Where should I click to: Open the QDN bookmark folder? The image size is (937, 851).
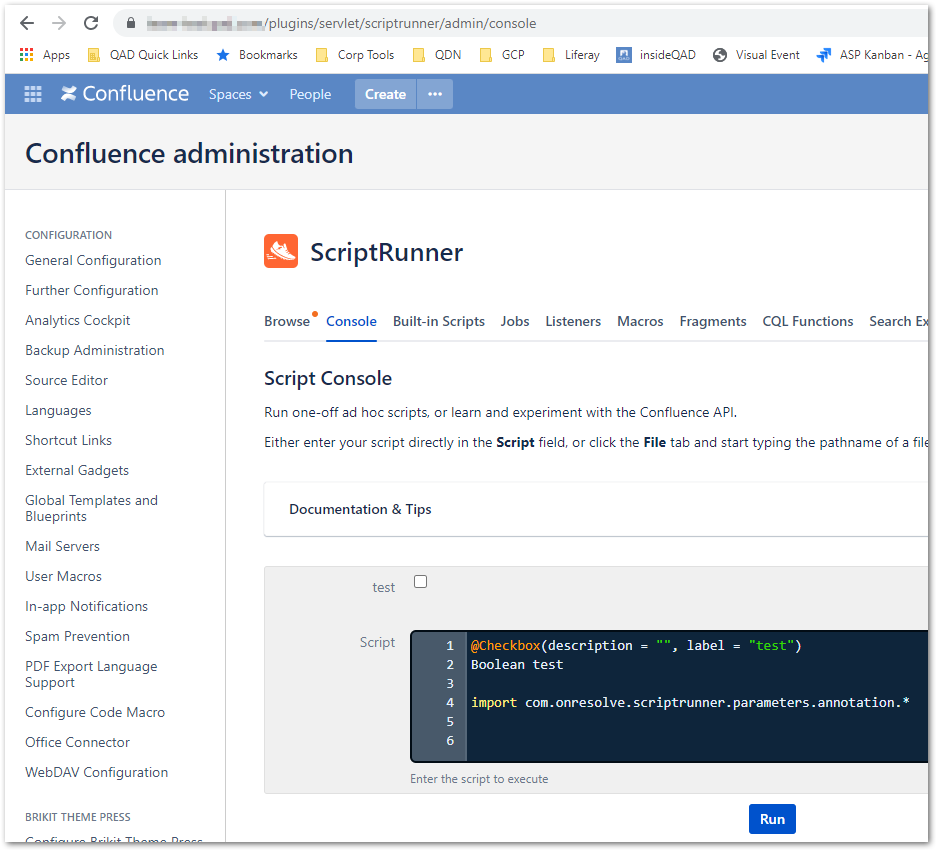tap(437, 55)
